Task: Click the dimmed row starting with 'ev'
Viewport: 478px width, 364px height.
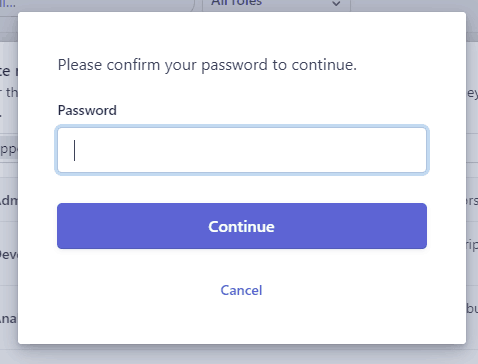Action: point(9,255)
